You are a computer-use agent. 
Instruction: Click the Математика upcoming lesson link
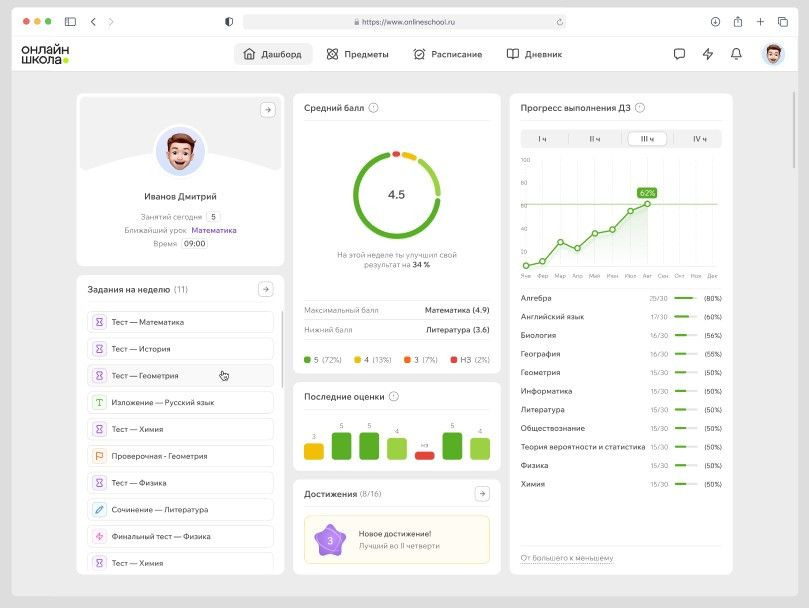tap(214, 230)
